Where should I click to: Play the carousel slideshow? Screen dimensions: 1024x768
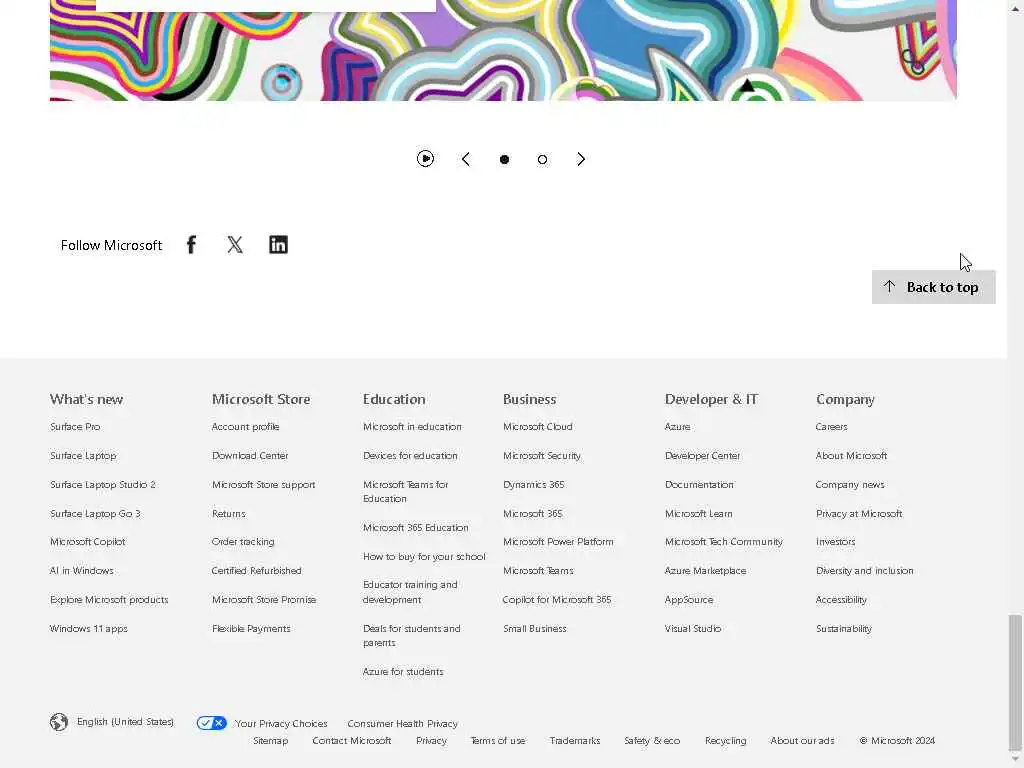425,159
